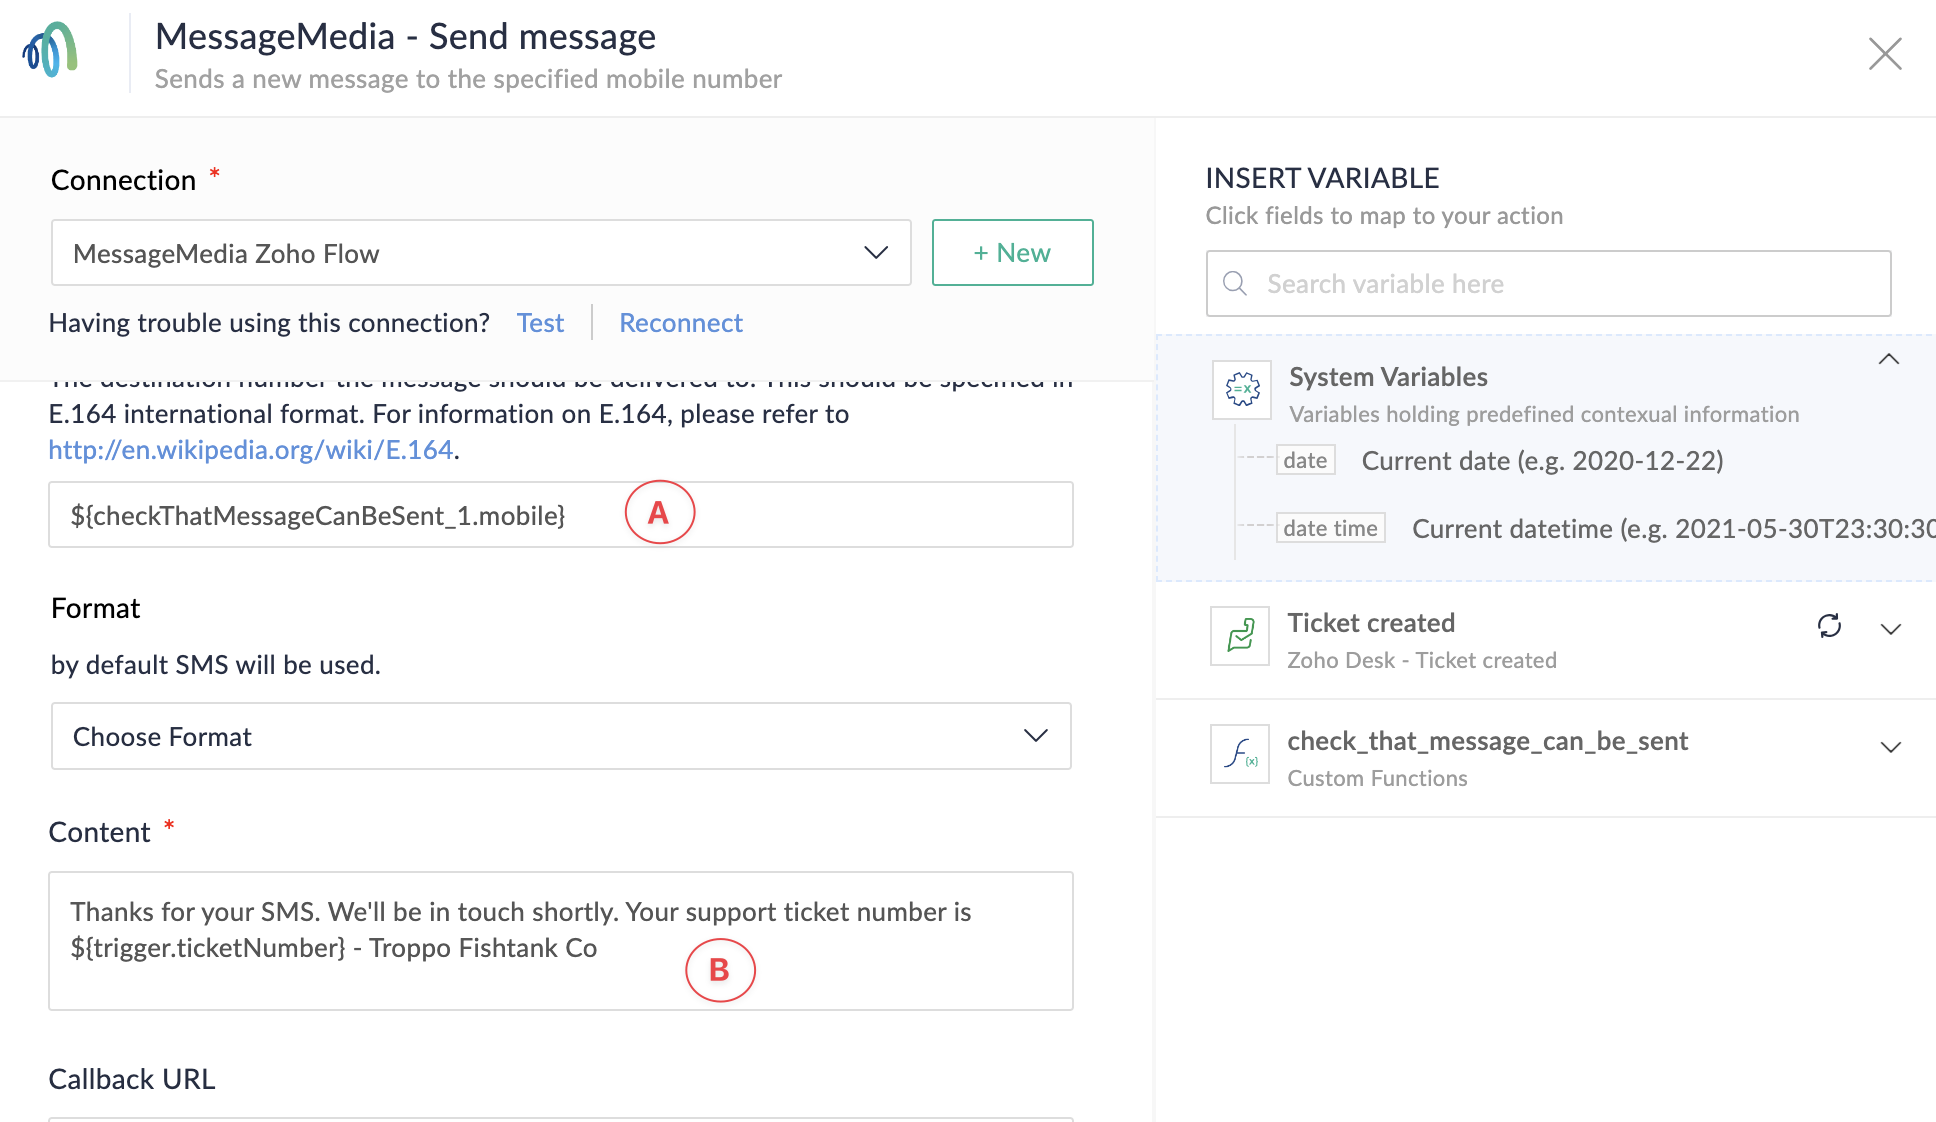The height and width of the screenshot is (1122, 1936).
Task: Click the Reconnect link
Action: (681, 323)
